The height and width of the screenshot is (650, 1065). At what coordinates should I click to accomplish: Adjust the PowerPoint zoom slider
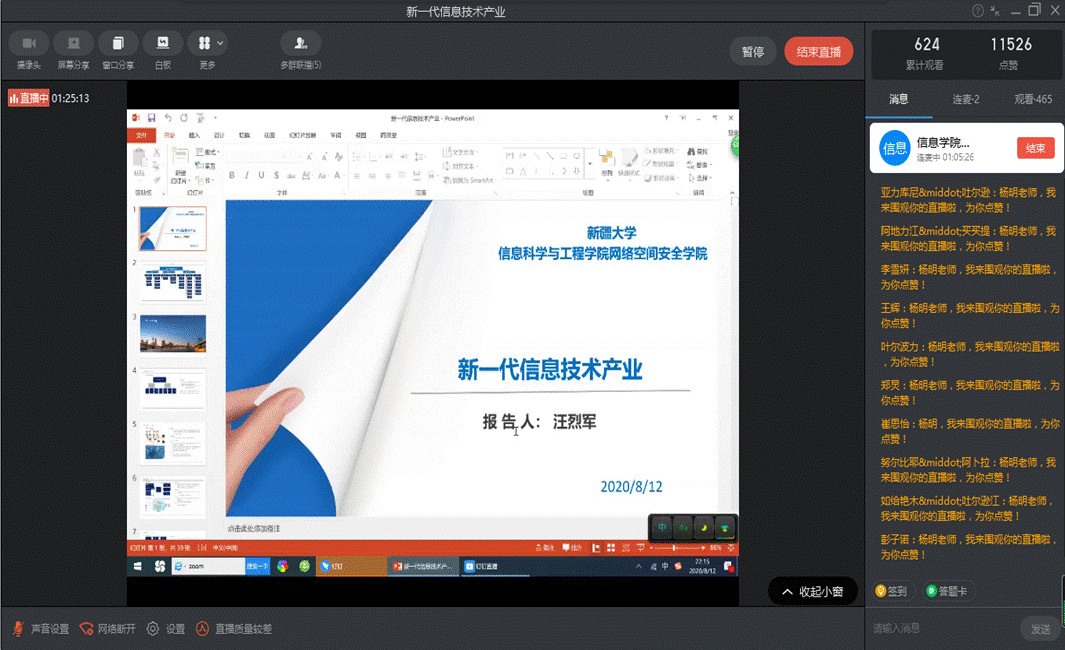674,547
